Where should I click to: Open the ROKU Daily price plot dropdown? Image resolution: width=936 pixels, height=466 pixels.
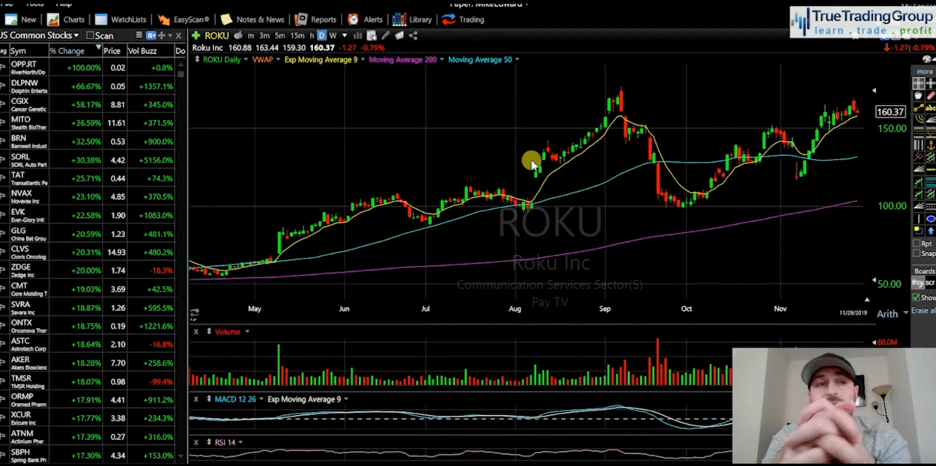click(246, 60)
